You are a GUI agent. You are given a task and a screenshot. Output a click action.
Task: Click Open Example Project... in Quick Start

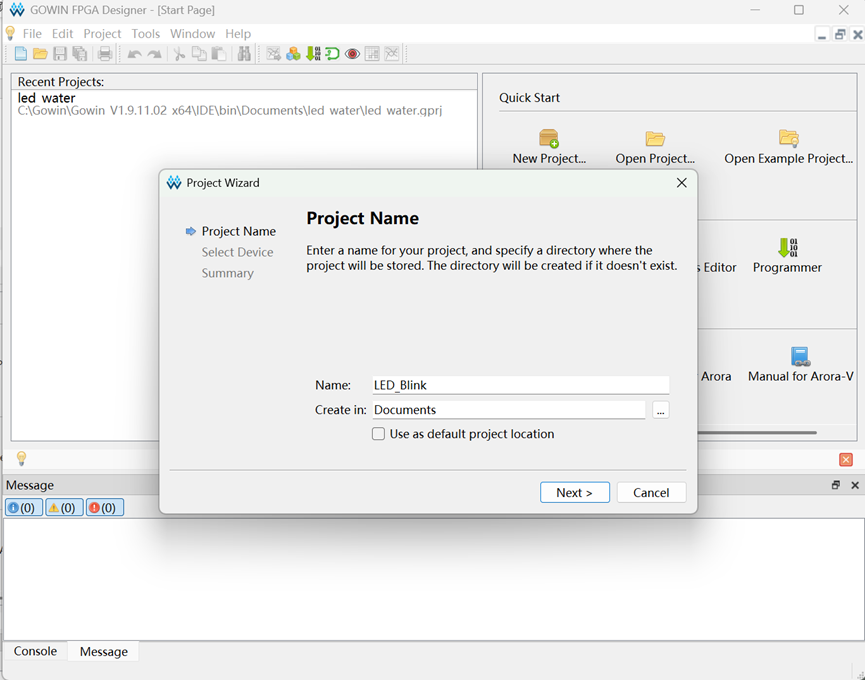[x=788, y=147]
